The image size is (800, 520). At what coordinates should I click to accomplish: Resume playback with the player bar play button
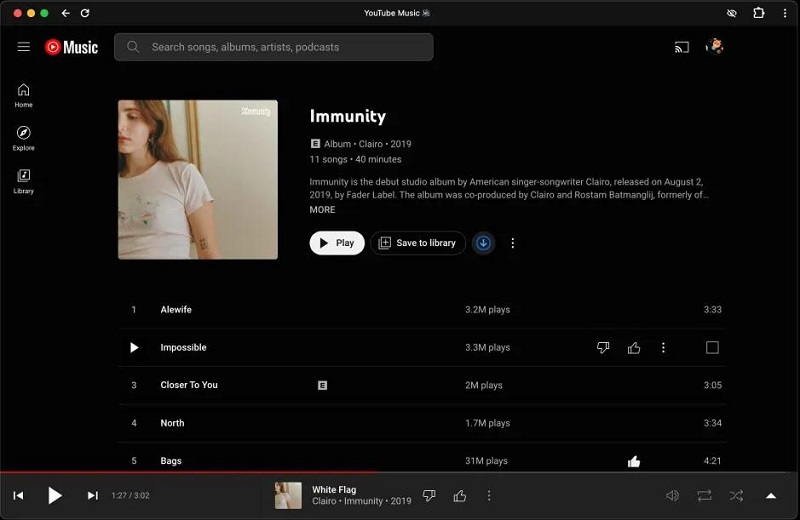click(x=55, y=496)
